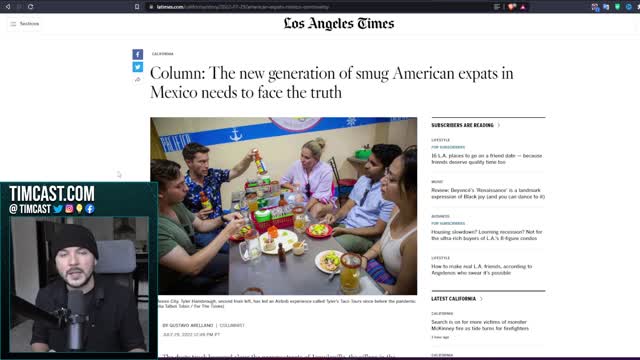Viewport: 640px width, 360px height.
Task: Expand Latest California chevron arrow
Action: (481, 299)
